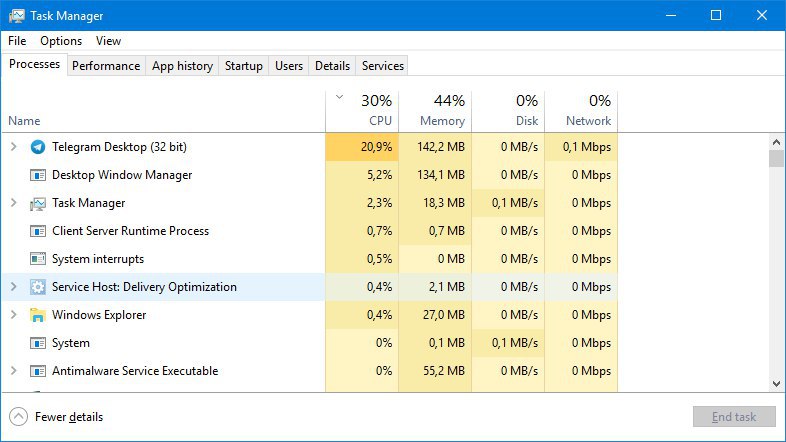Screen dimensions: 786x442
Task: Click the 55,2 MB memory value
Action: pos(444,371)
